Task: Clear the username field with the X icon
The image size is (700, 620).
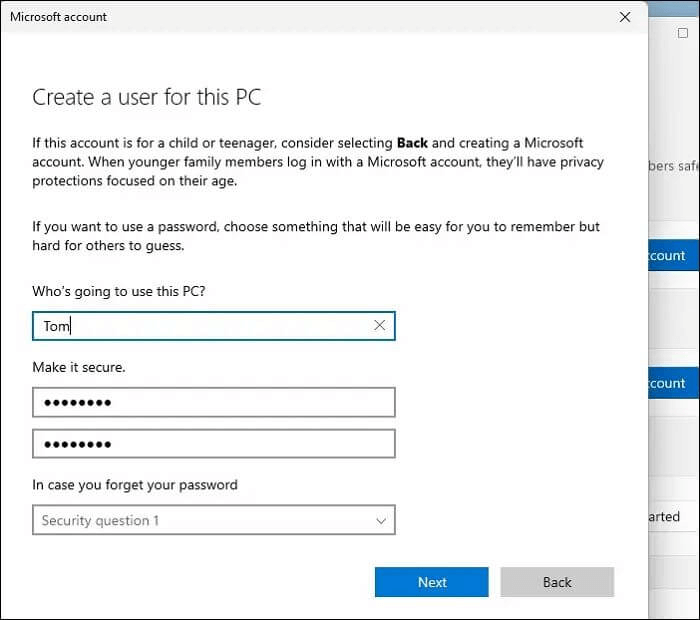Action: (x=380, y=326)
